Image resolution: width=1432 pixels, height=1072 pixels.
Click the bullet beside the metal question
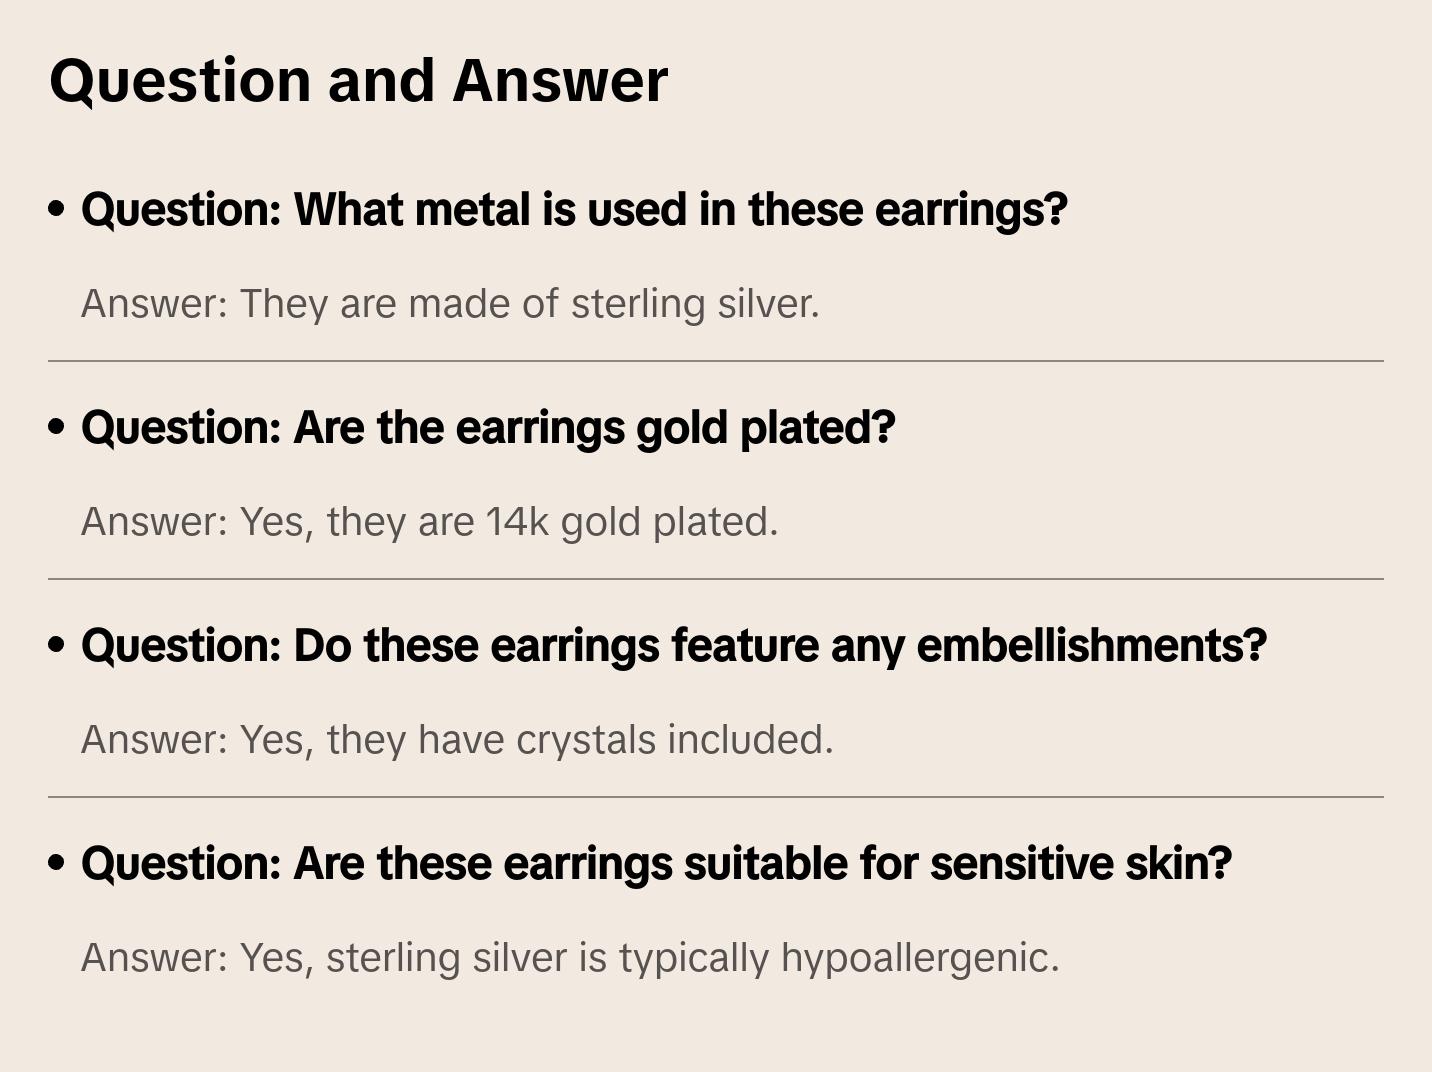57,209
